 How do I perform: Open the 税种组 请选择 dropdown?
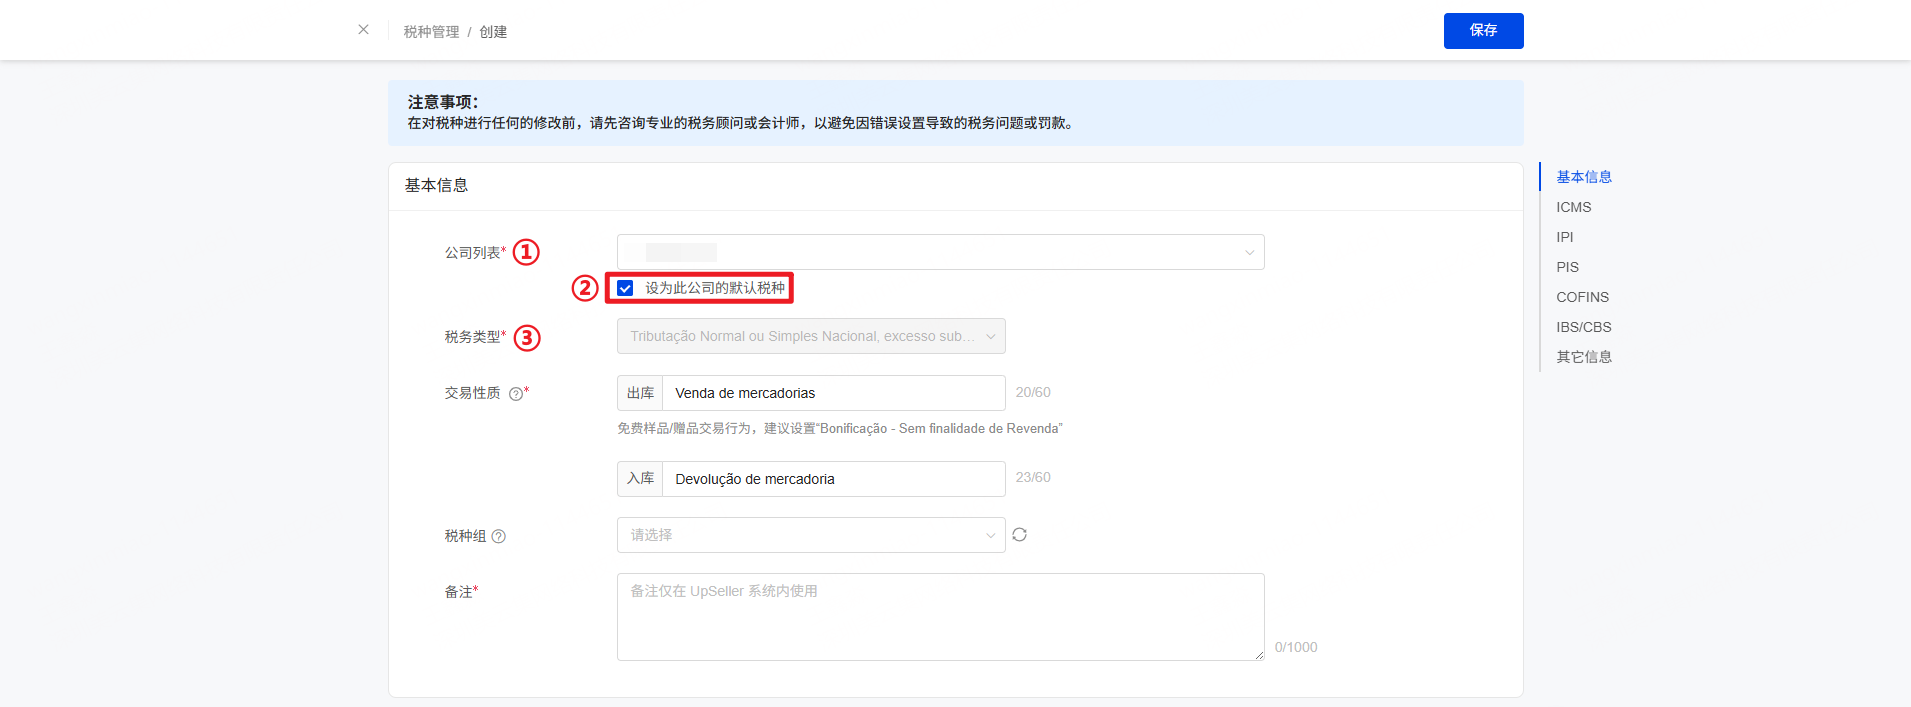pos(810,535)
